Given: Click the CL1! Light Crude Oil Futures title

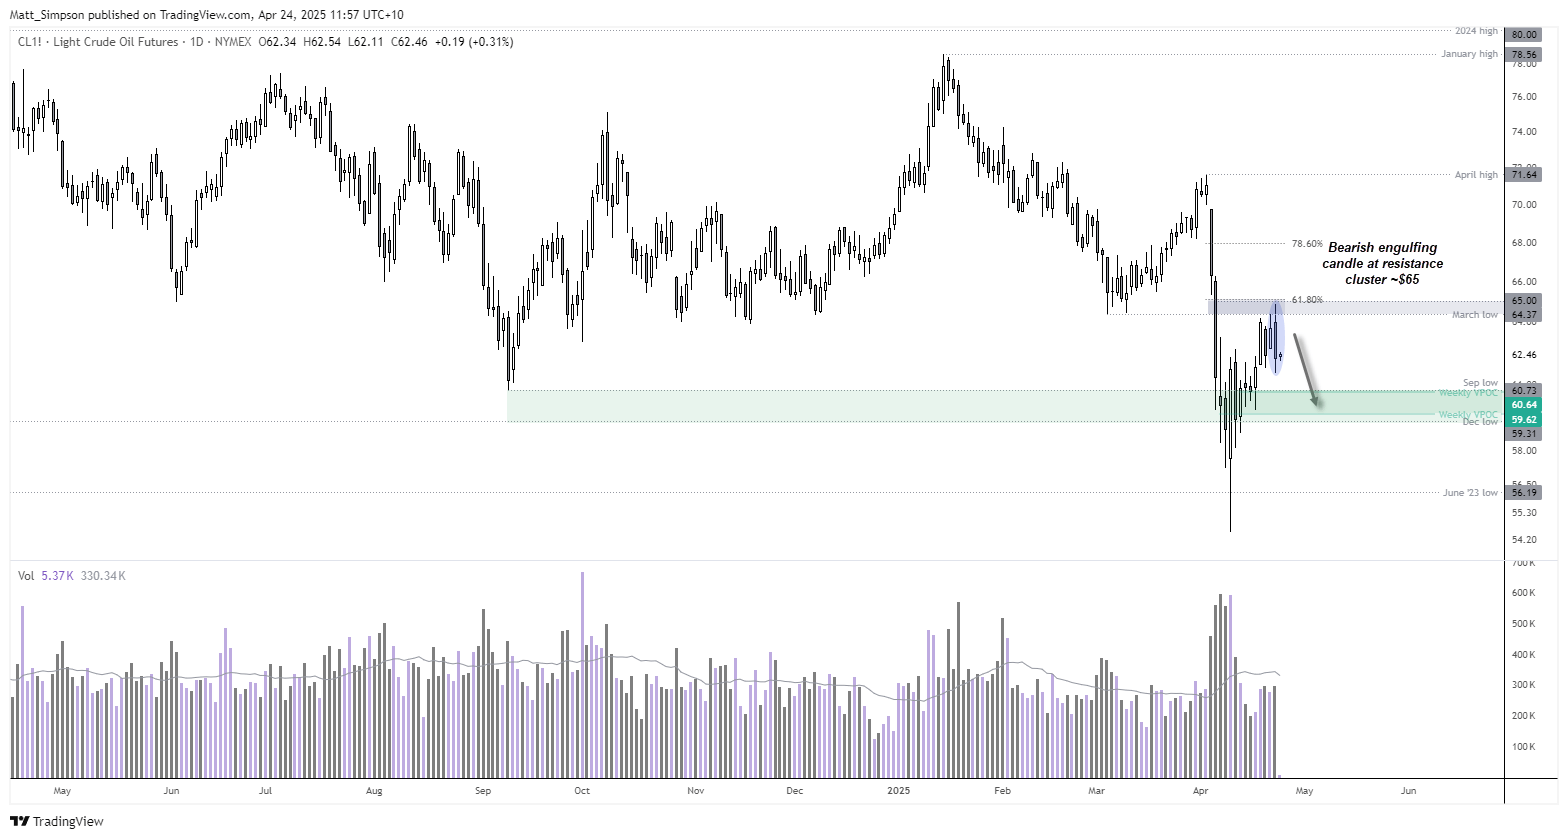Looking at the screenshot, I should tap(98, 42).
